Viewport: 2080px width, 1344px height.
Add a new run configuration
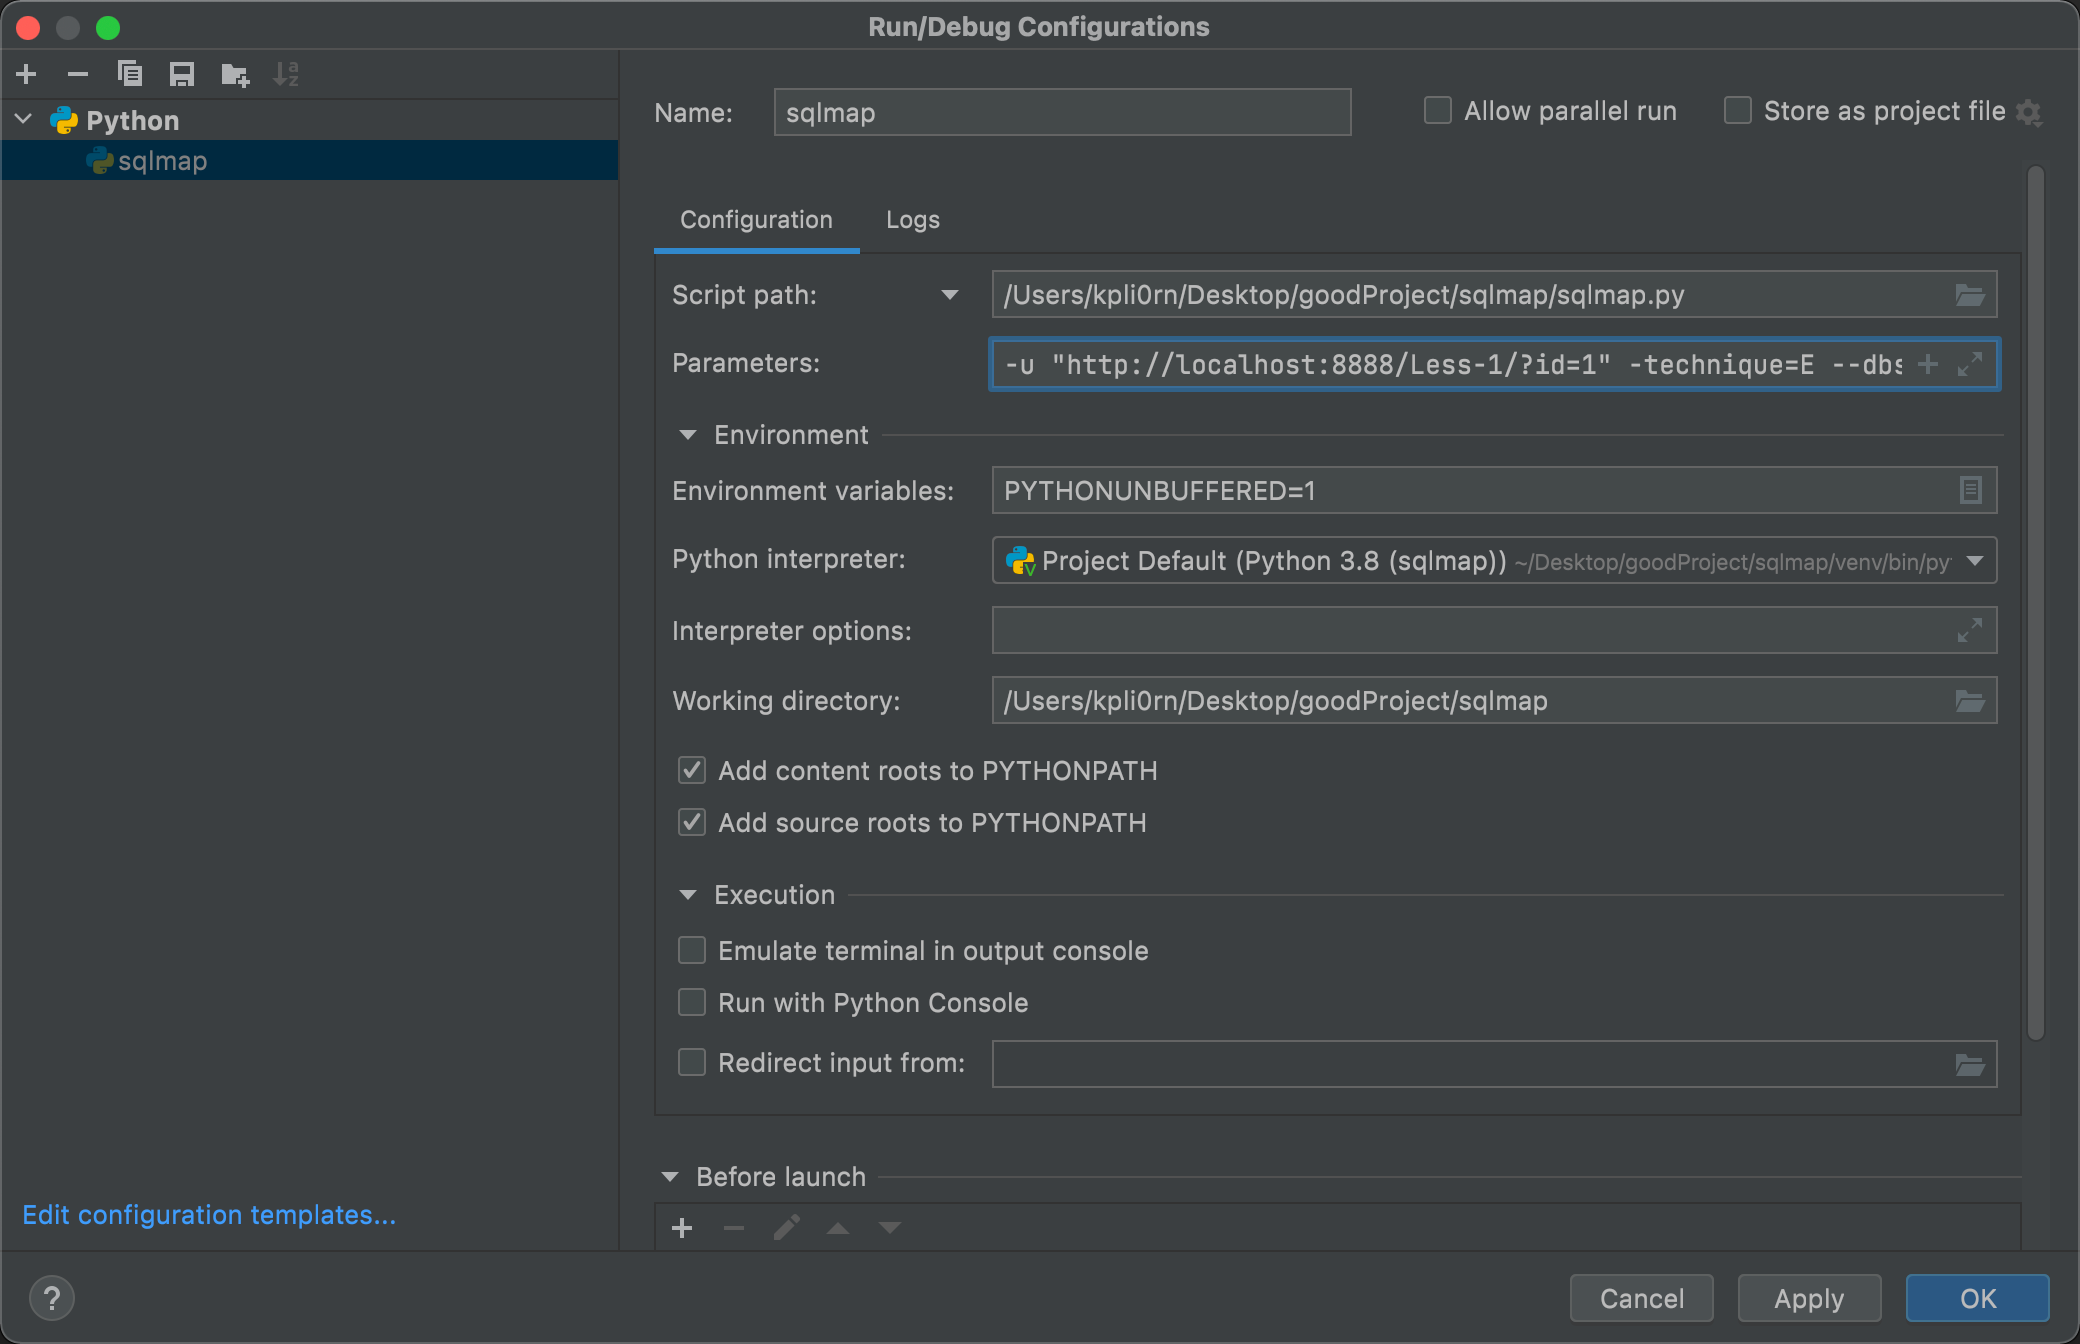(27, 74)
